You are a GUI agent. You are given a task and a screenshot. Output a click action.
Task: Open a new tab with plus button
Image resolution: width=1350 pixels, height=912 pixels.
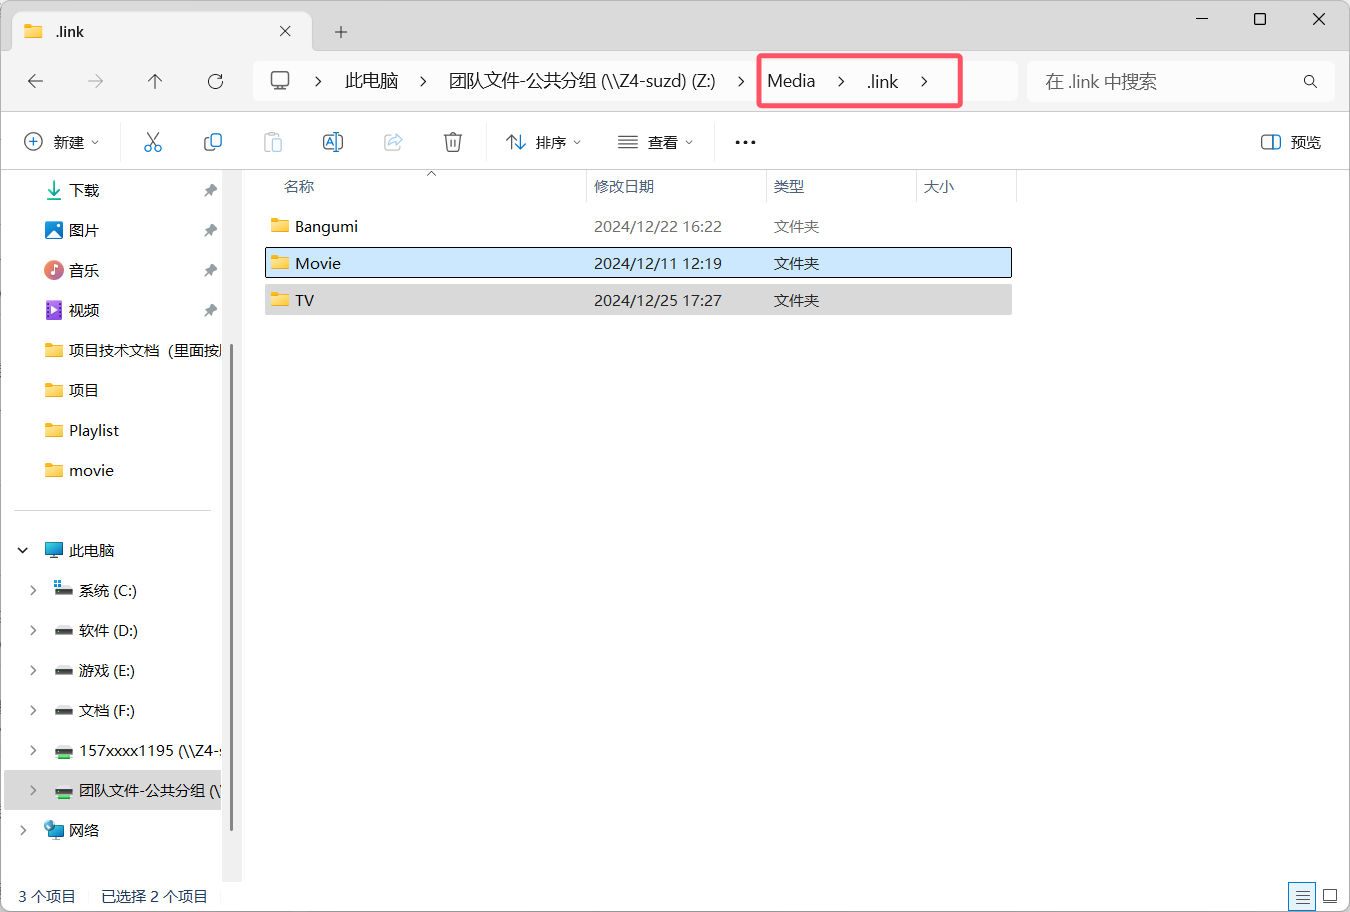pyautogui.click(x=341, y=32)
